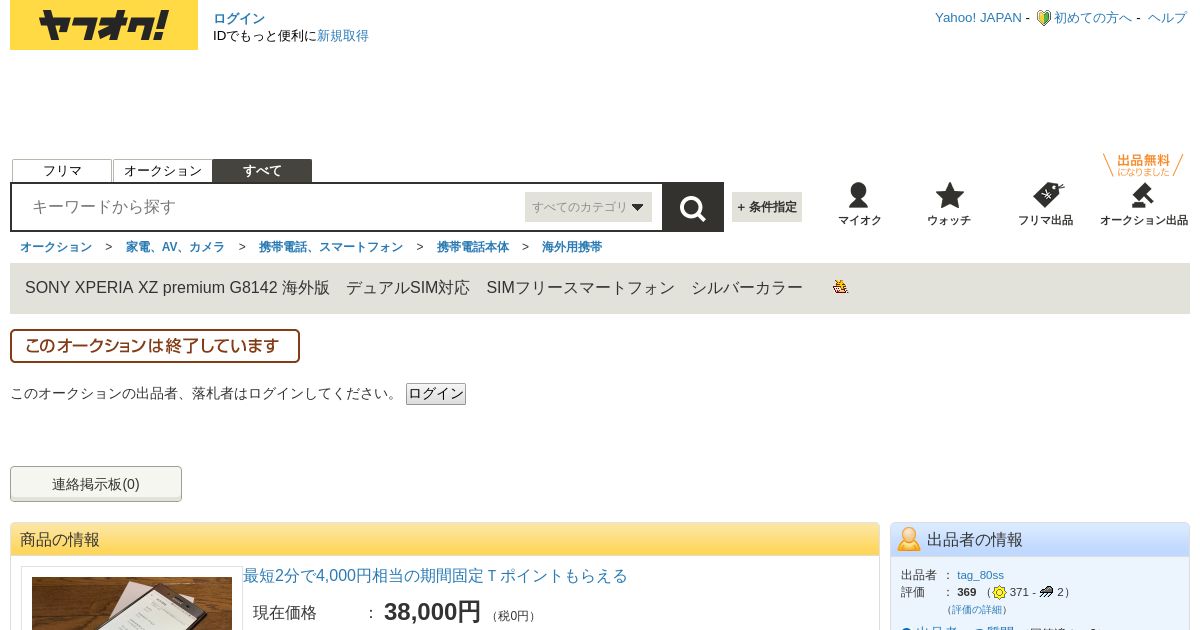
Task: Click the small icon next to the item title
Action: coord(841,287)
